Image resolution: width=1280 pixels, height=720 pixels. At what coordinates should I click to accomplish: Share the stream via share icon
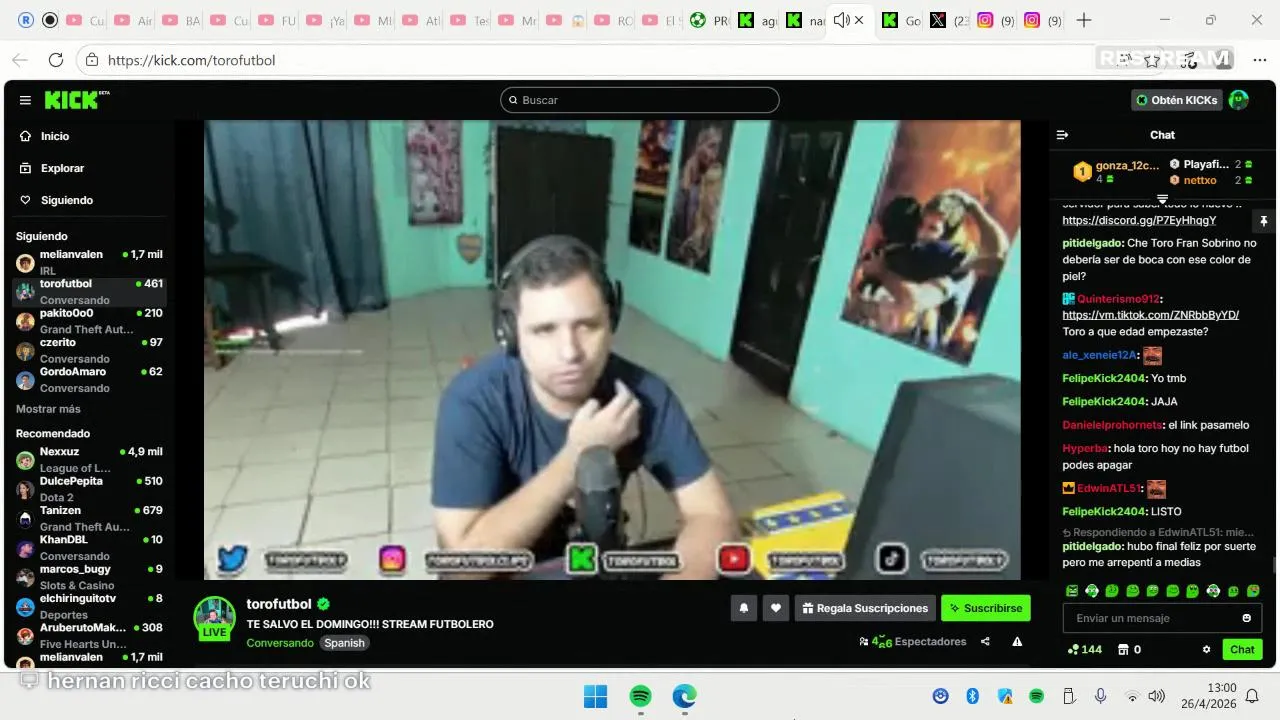tap(985, 642)
